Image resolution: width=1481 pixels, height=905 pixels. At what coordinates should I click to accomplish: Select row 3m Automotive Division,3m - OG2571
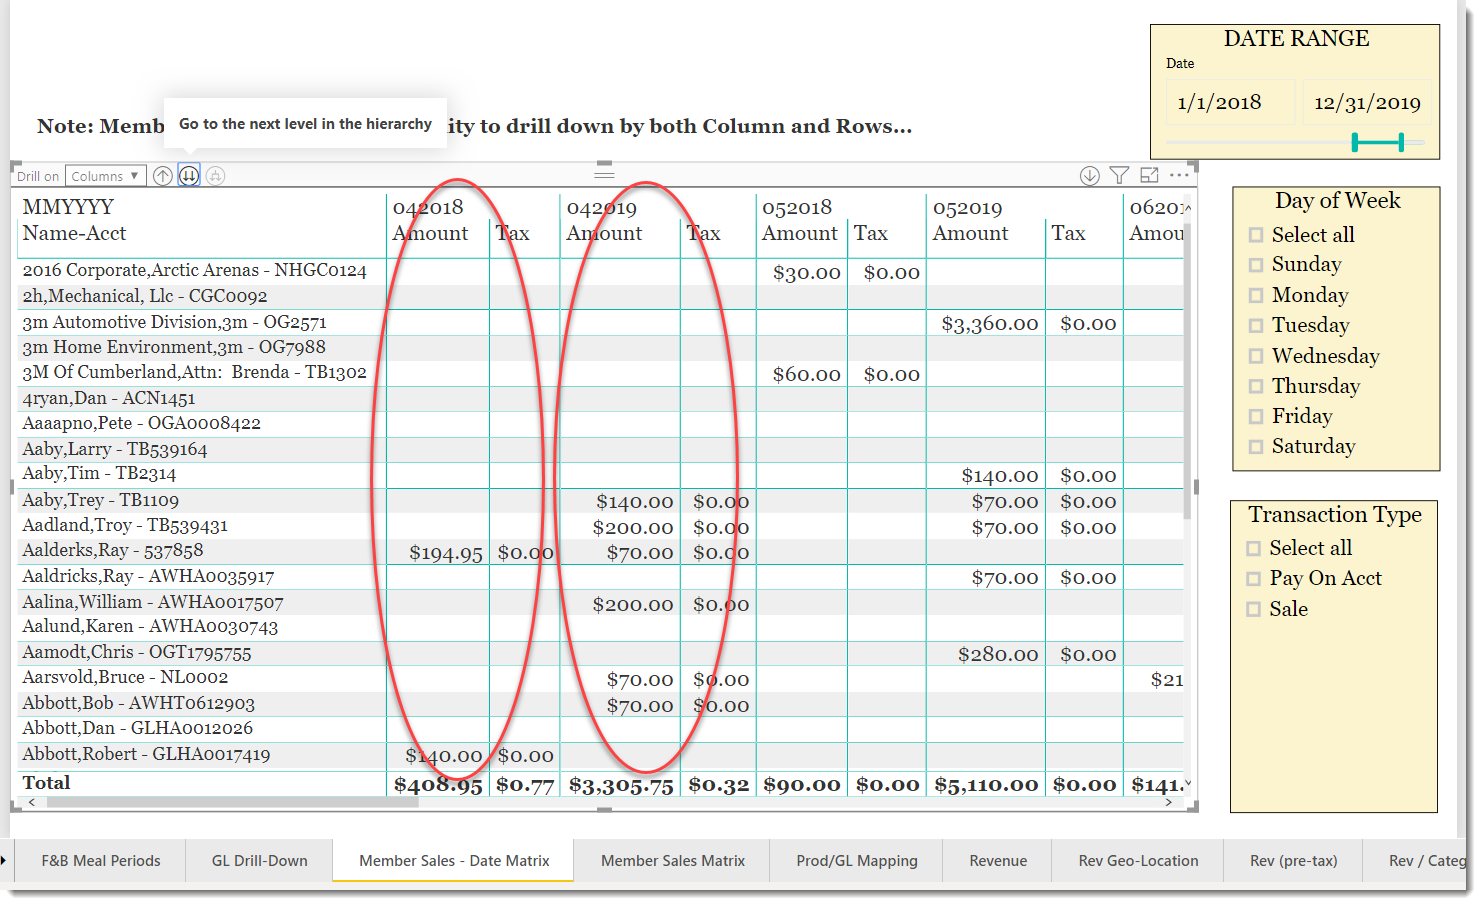click(x=174, y=322)
